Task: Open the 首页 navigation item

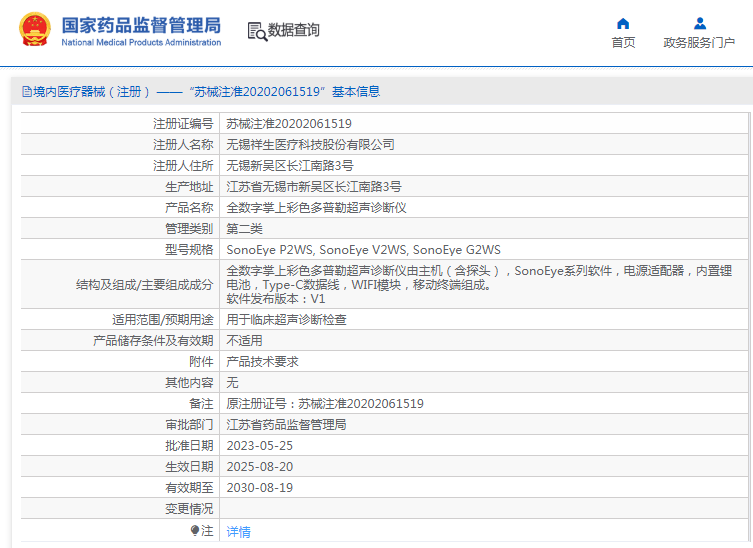Action: [x=623, y=42]
